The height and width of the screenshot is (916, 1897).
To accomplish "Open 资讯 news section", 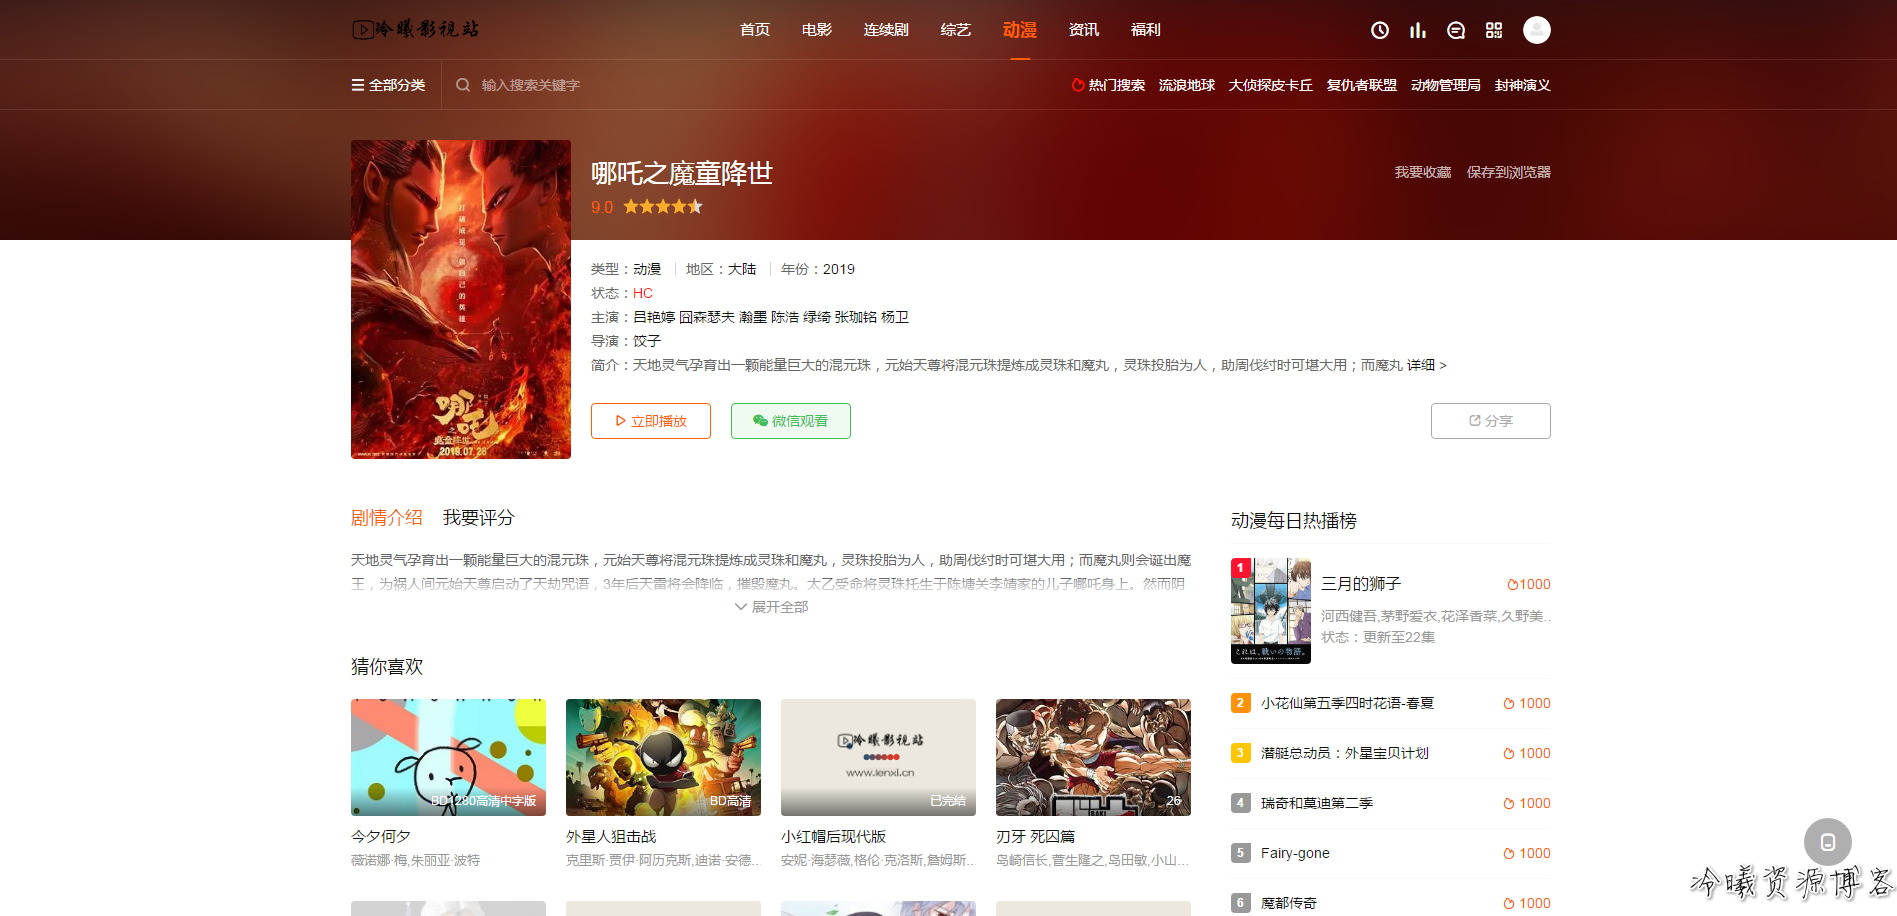I will [x=1084, y=30].
